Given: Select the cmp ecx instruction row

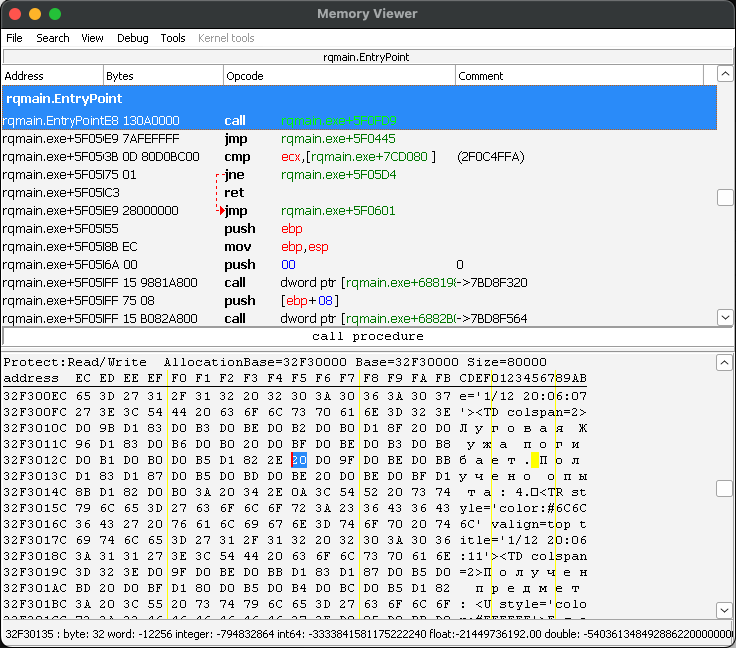Looking at the screenshot, I should [x=359, y=157].
